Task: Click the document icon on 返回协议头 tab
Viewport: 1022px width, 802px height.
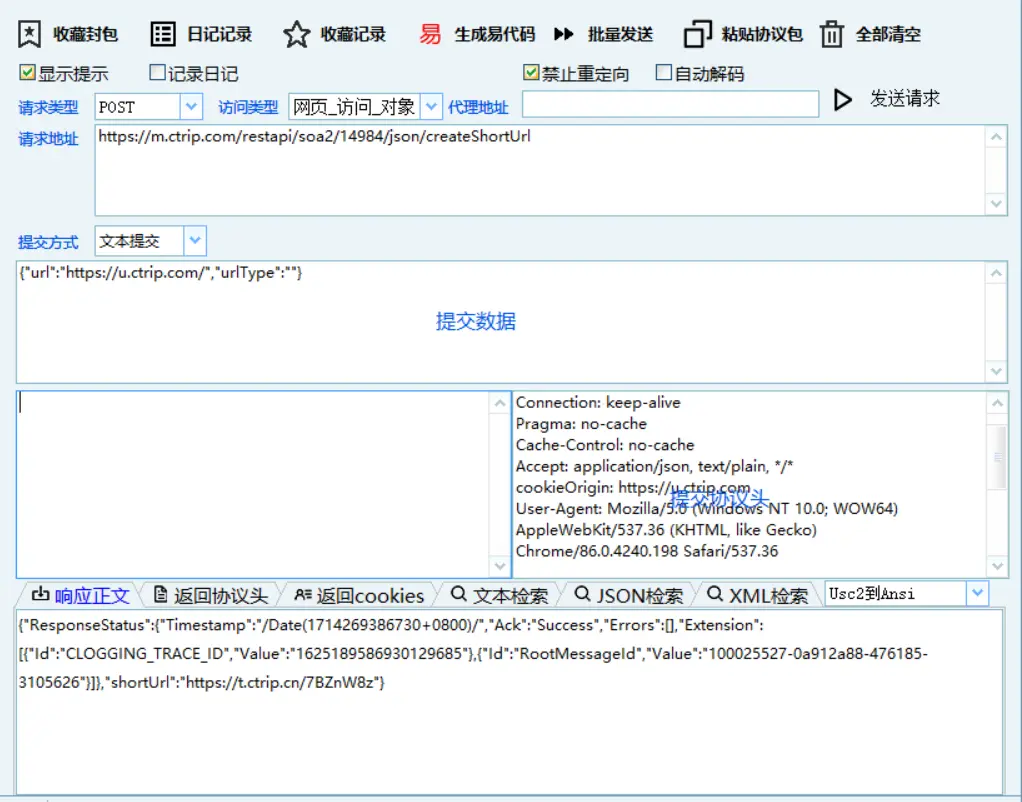Action: 160,594
